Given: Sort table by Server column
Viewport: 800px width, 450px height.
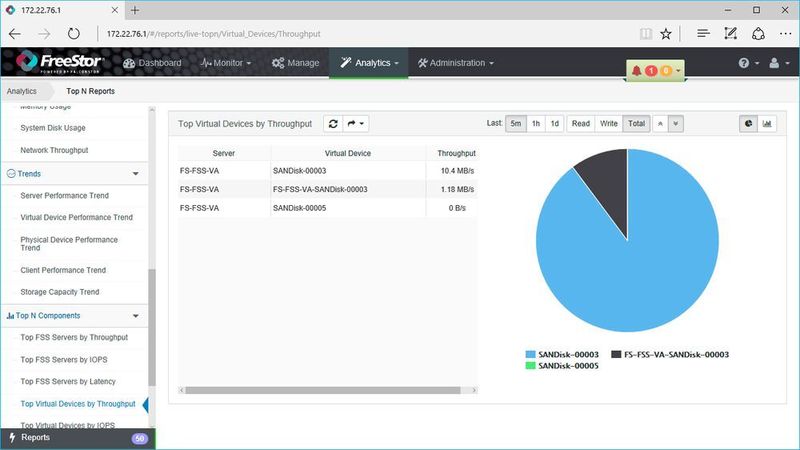Looking at the screenshot, I should 223,153.
